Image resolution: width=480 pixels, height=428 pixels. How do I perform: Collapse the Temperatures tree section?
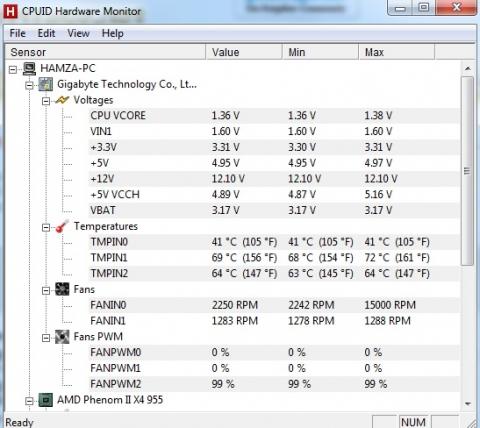point(46,227)
